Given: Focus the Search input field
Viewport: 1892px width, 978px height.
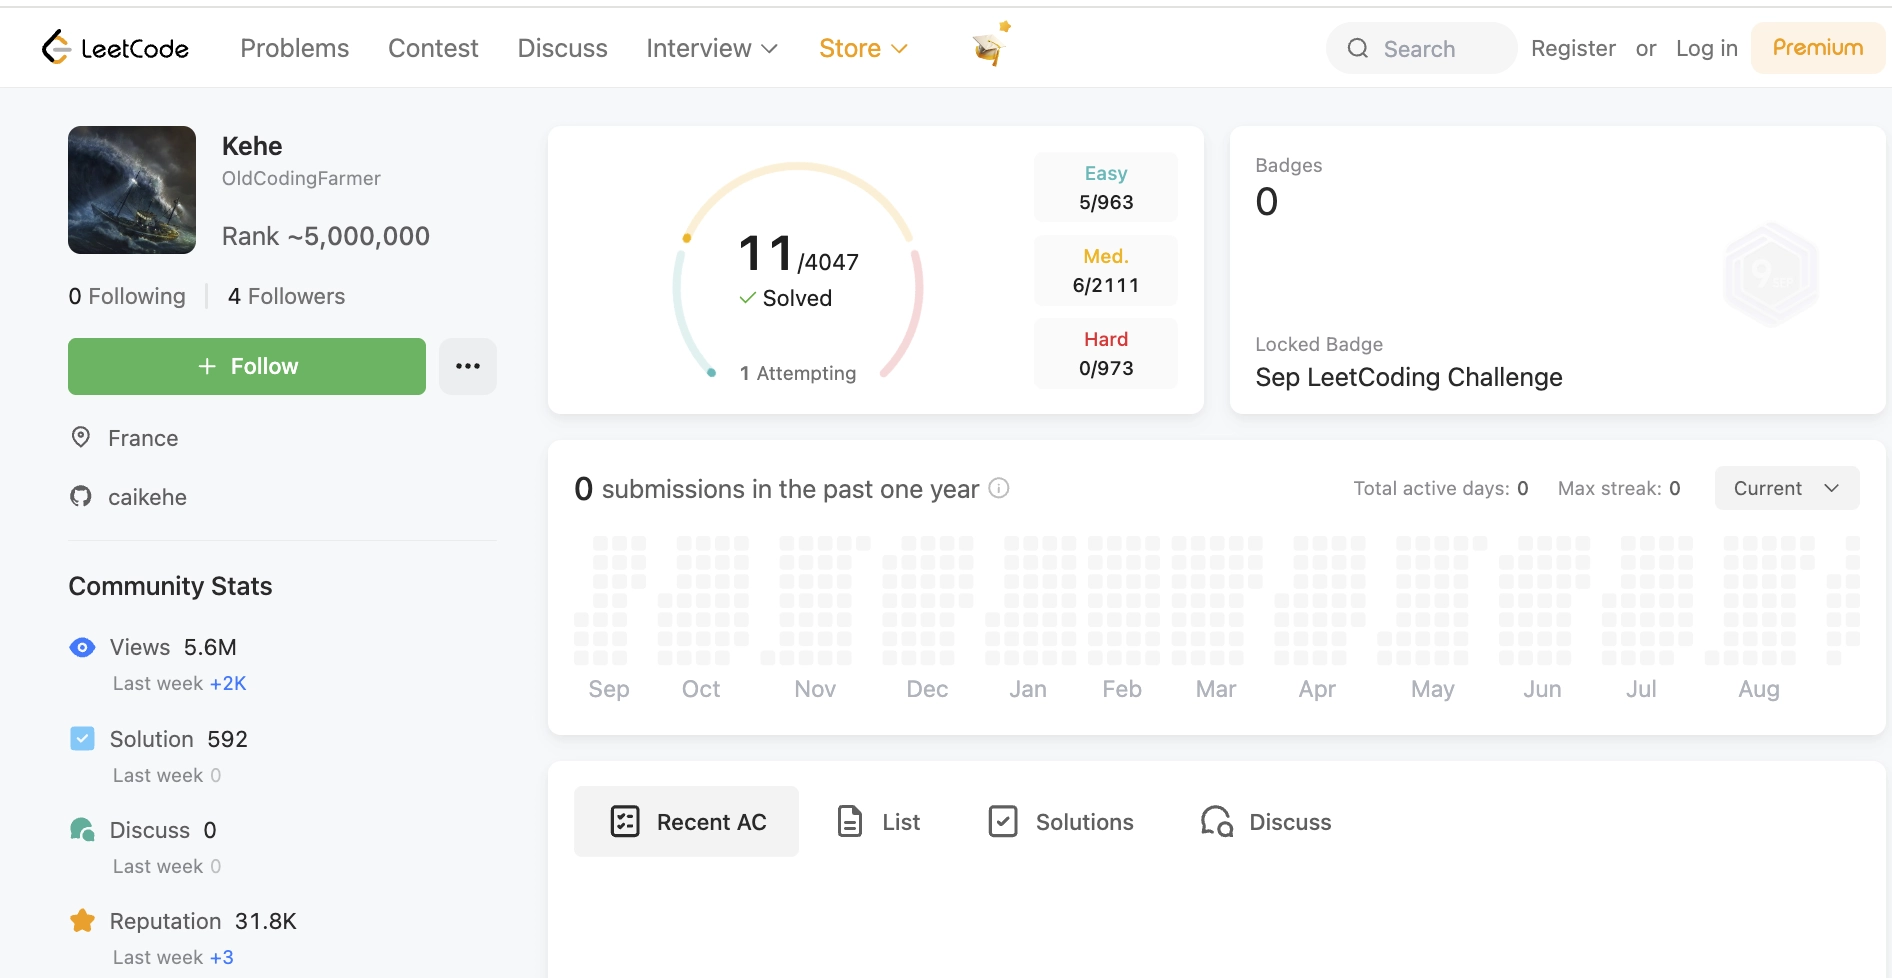Looking at the screenshot, I should click(1421, 48).
